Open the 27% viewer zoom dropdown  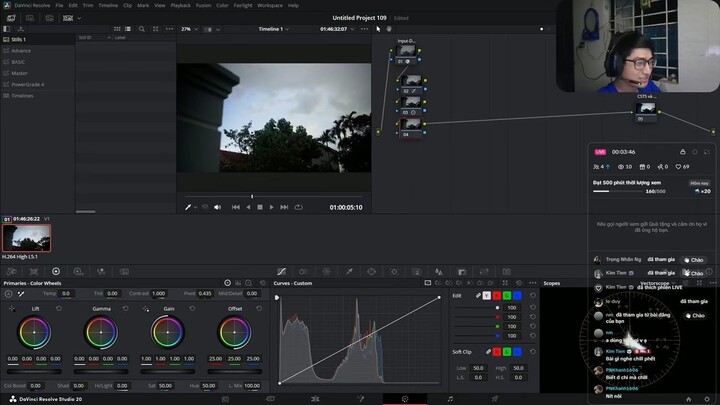point(189,29)
